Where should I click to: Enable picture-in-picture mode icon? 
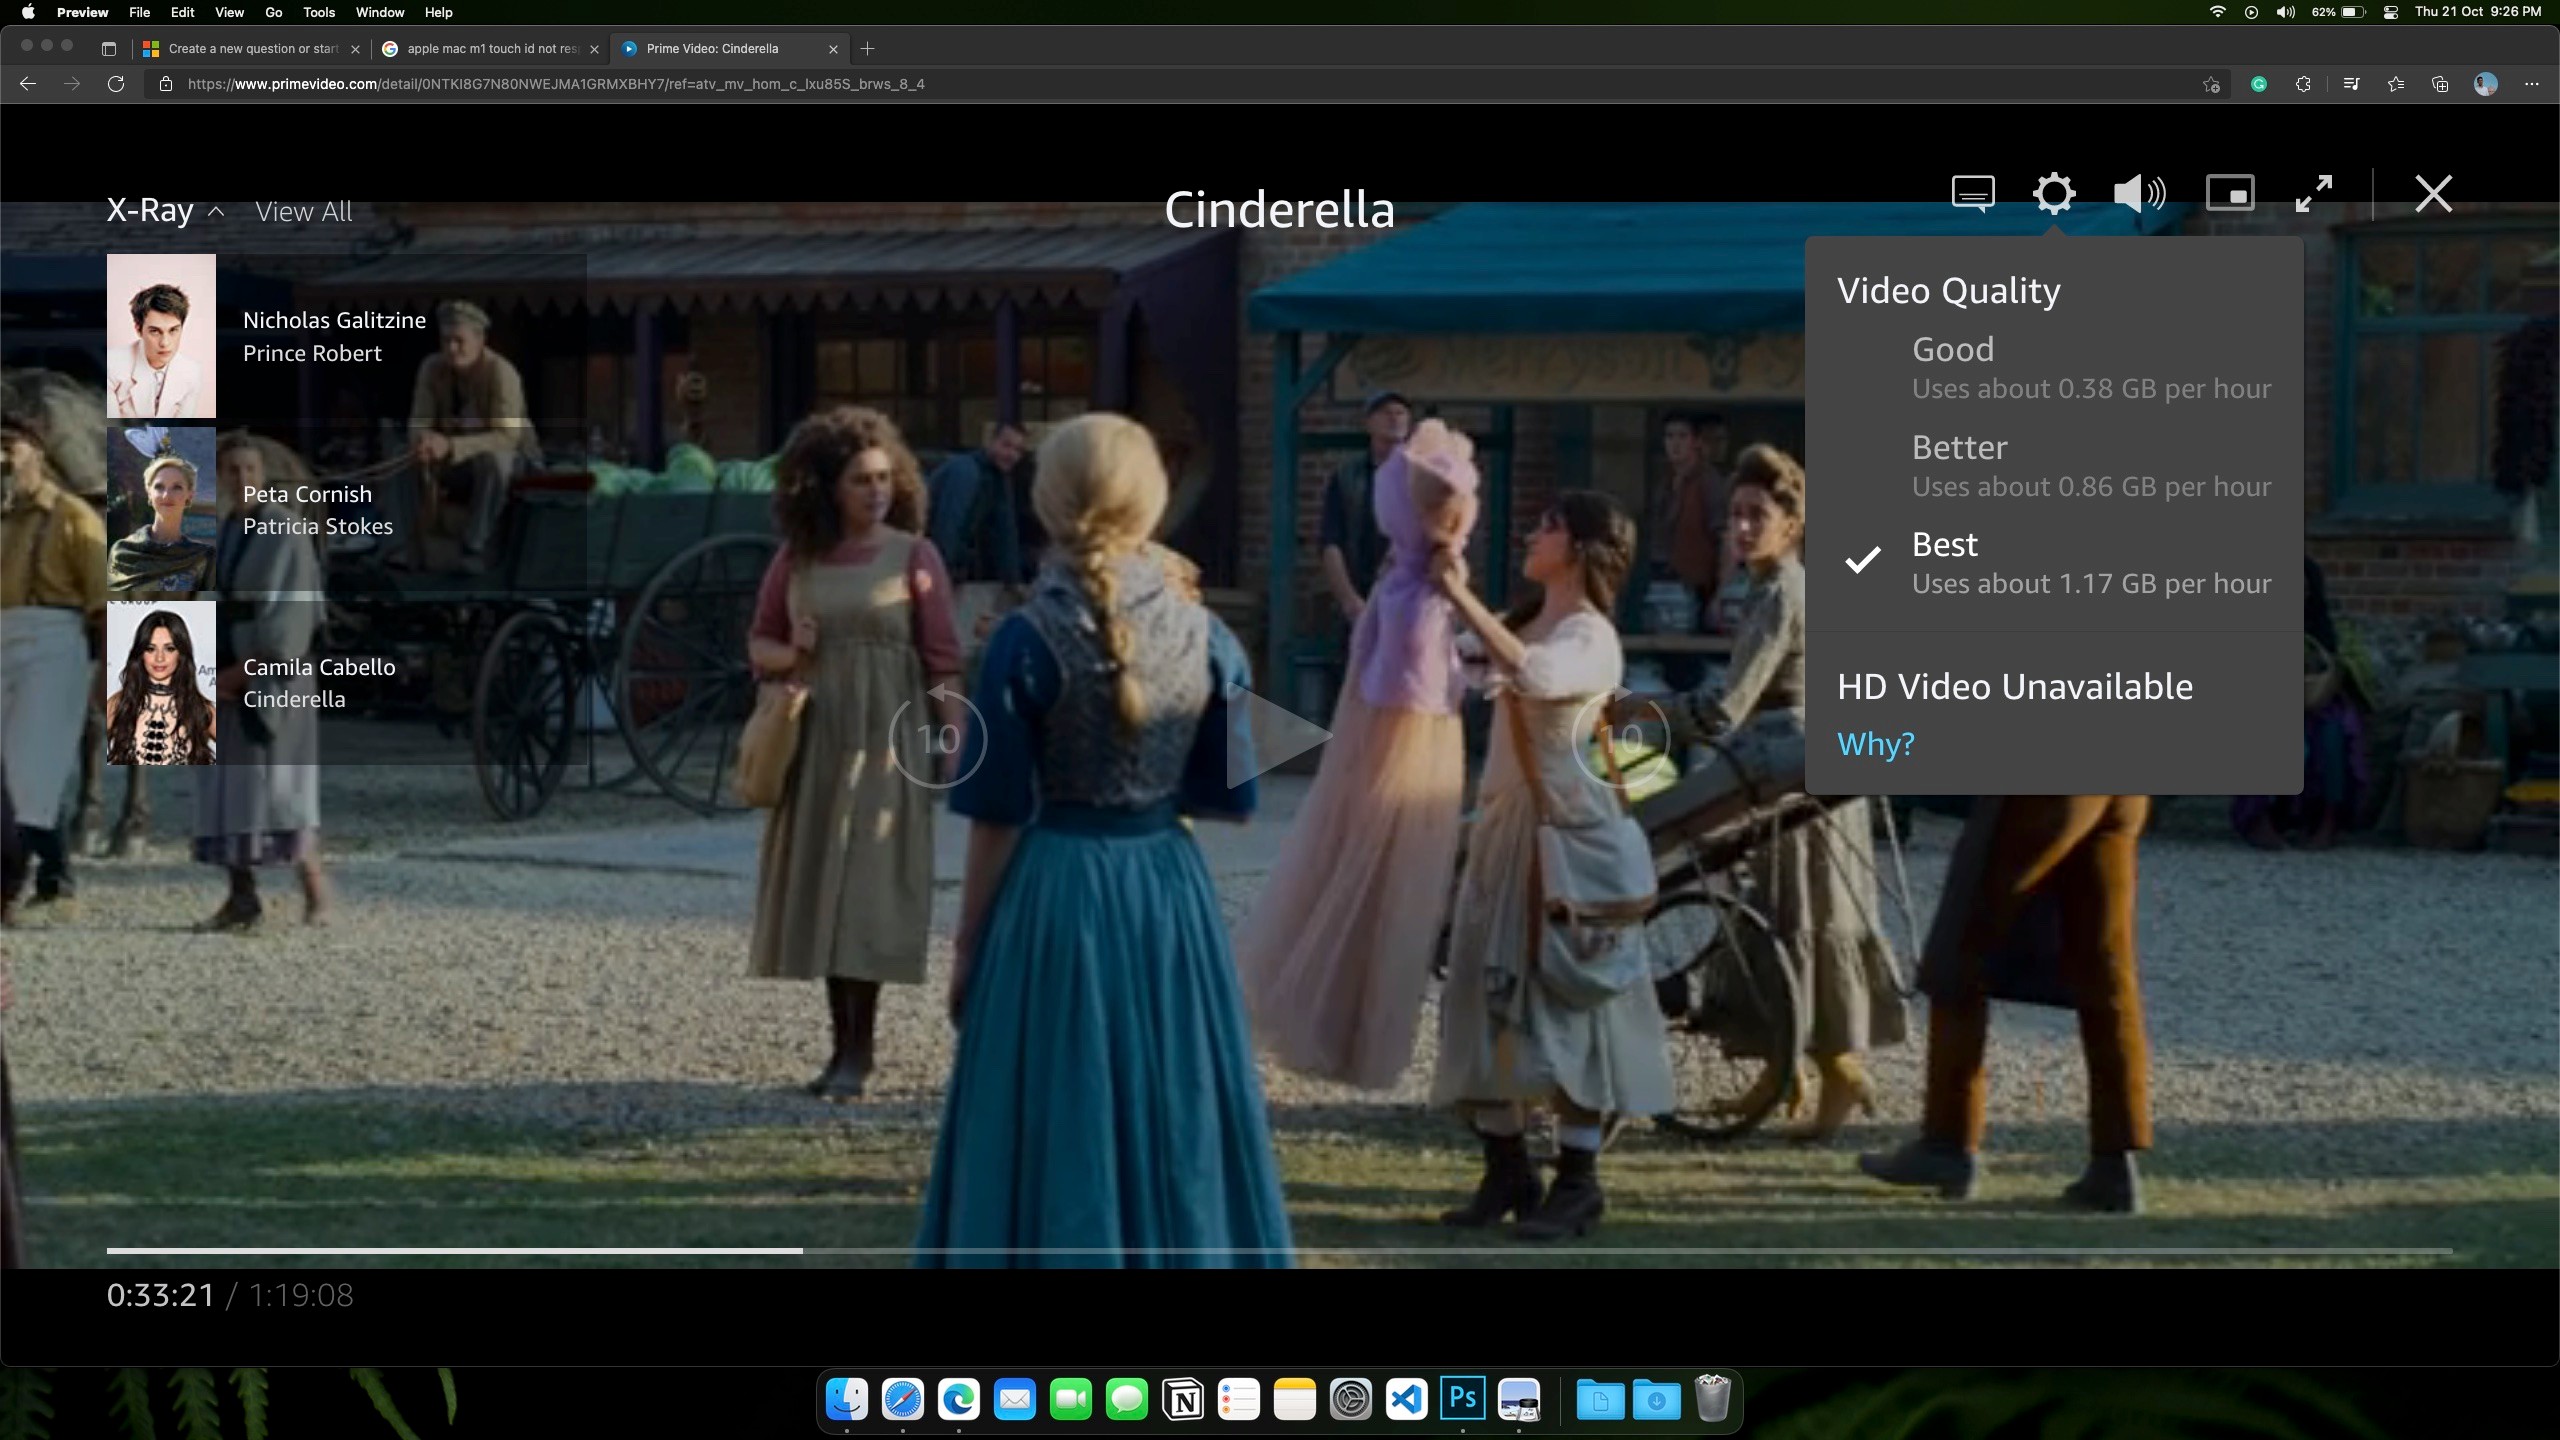[2230, 193]
